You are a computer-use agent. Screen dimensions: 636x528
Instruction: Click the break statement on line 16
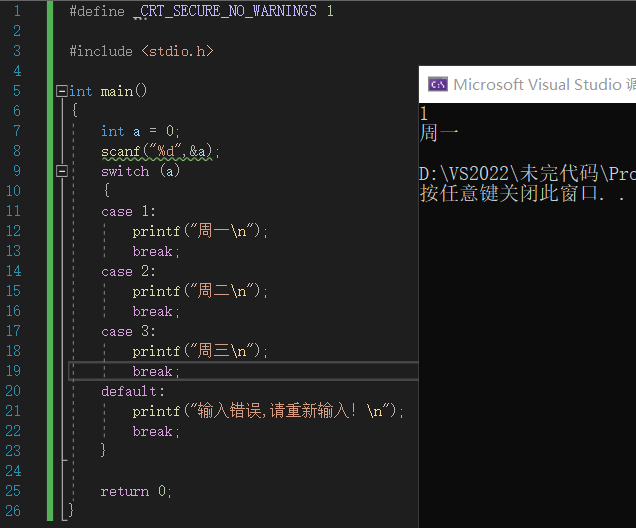tap(156, 311)
